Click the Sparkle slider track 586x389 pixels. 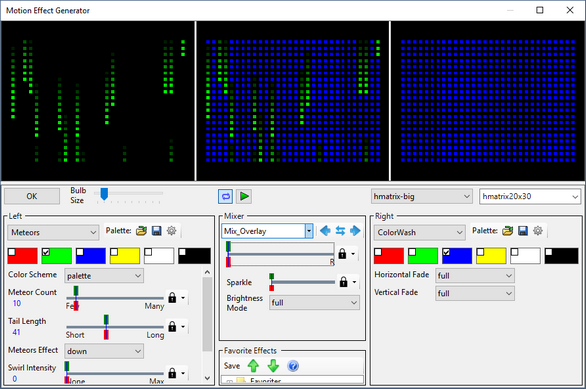pos(303,282)
